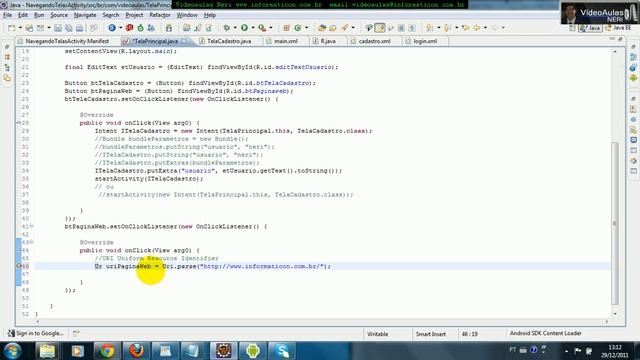Click the green Run button
Viewport: 640px width, 360px height.
[x=244, y=28]
